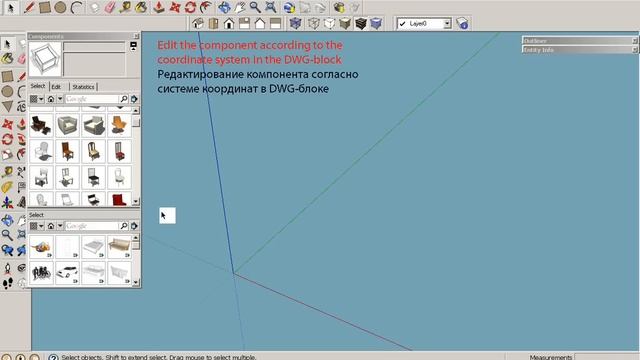Image resolution: width=640 pixels, height=360 pixels.
Task: Open navigation dropdown arrow in lower pane
Action: pos(60,226)
